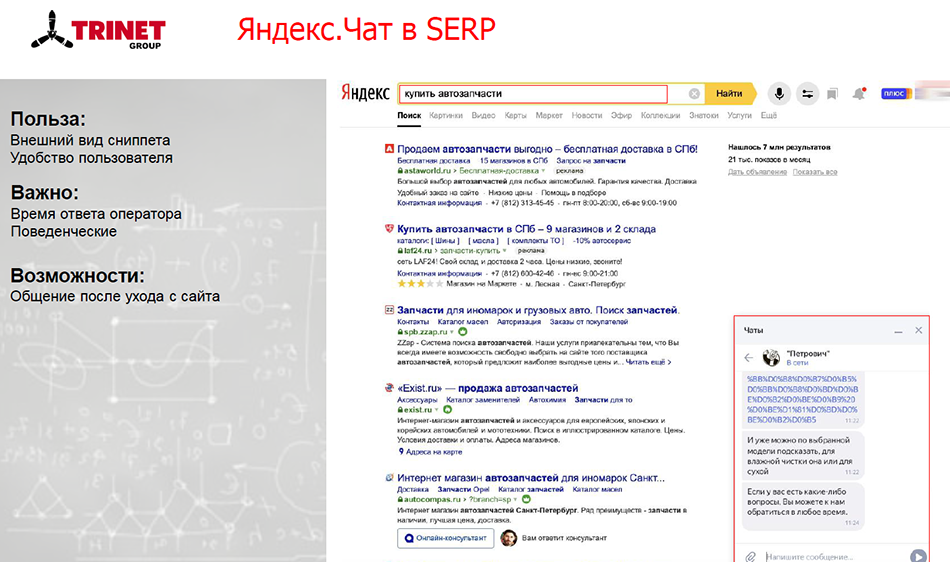The width and height of the screenshot is (950, 562).
Task: Open the notifications bell icon
Action: [x=859, y=94]
